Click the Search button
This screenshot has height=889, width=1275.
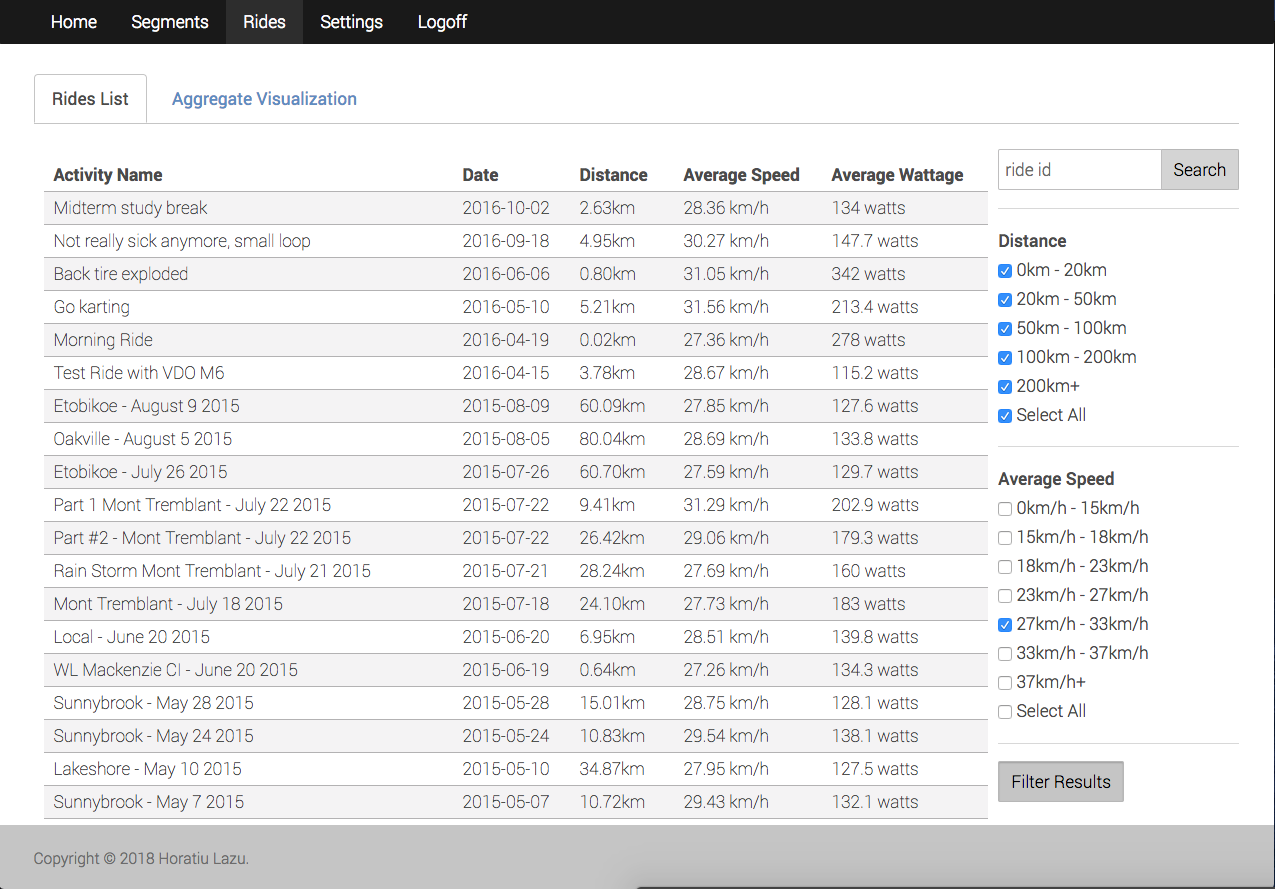(1199, 170)
